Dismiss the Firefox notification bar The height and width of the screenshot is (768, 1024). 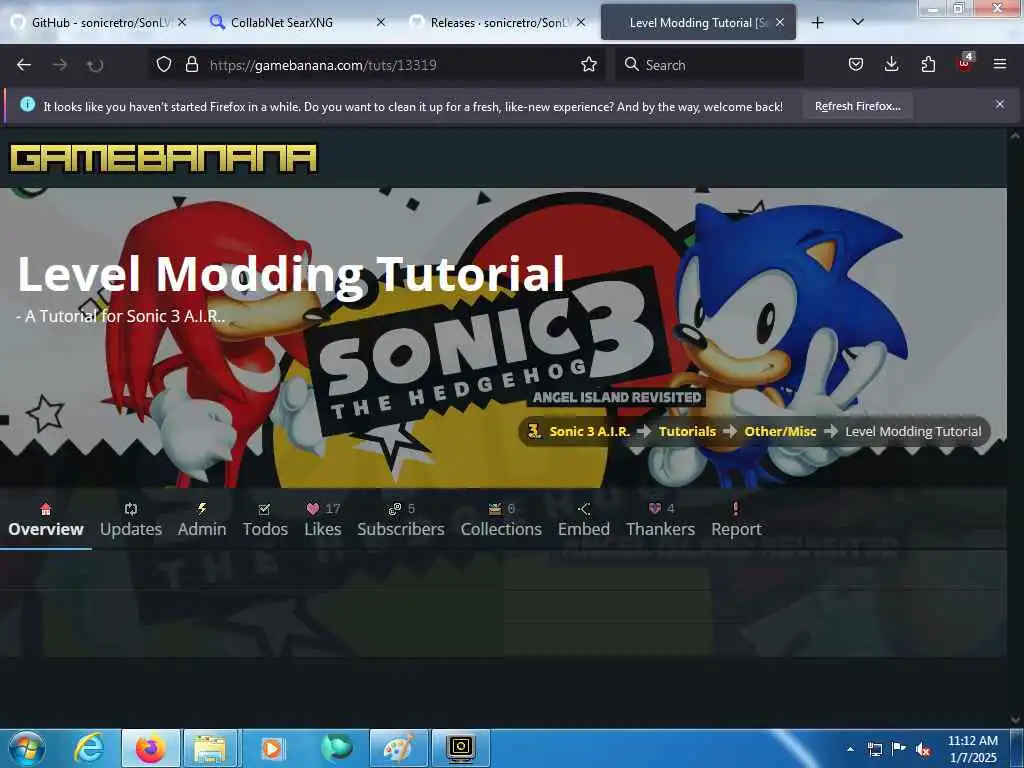[999, 104]
